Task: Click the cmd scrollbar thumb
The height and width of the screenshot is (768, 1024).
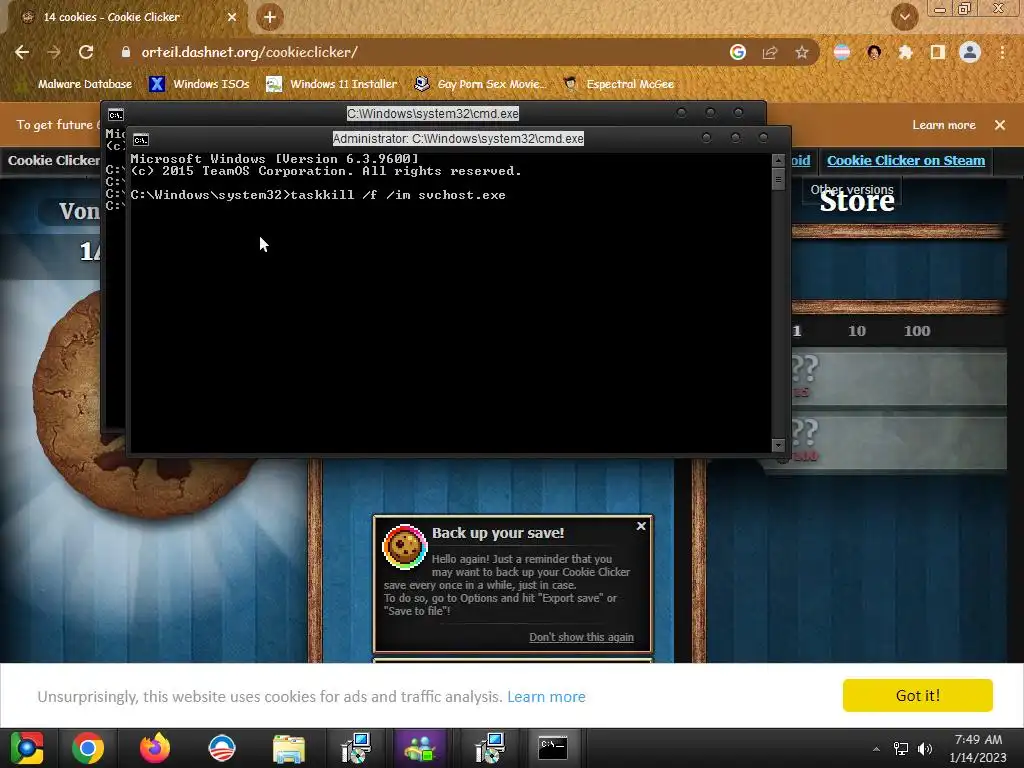Action: tap(778, 179)
